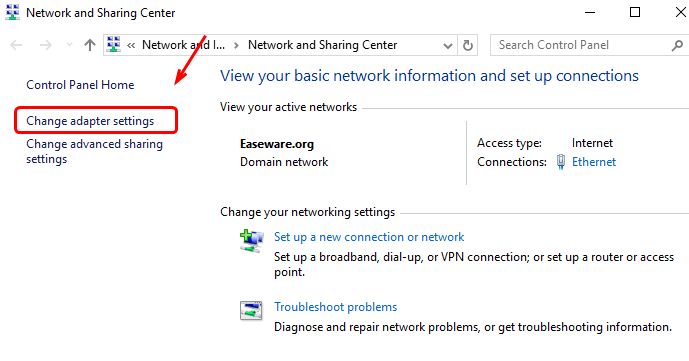Viewport: 689px width, 361px height.
Task: Click the network icon in address bar
Action: [114, 44]
